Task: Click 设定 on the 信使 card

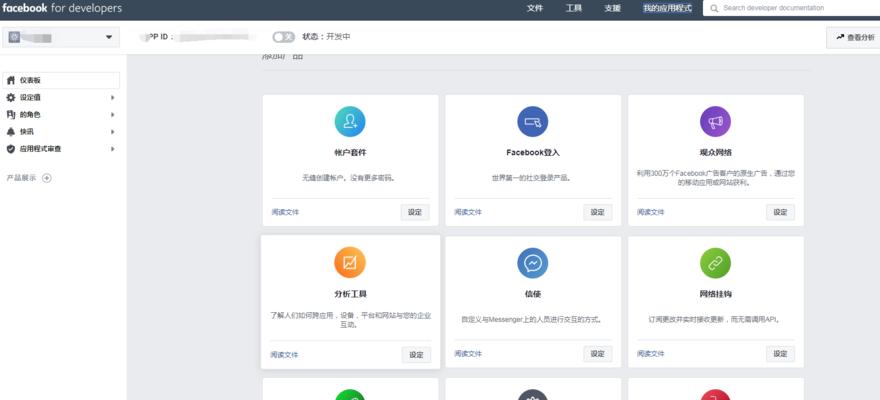Action: (598, 353)
